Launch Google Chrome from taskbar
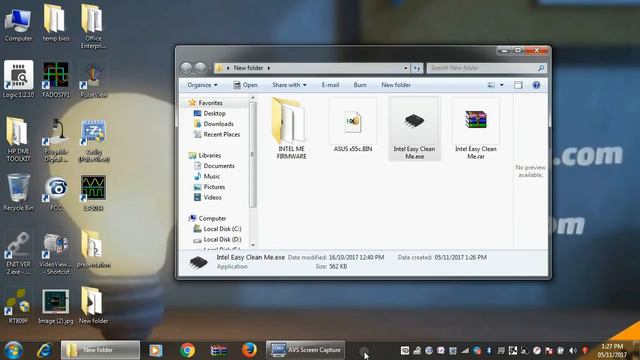 tap(187, 350)
